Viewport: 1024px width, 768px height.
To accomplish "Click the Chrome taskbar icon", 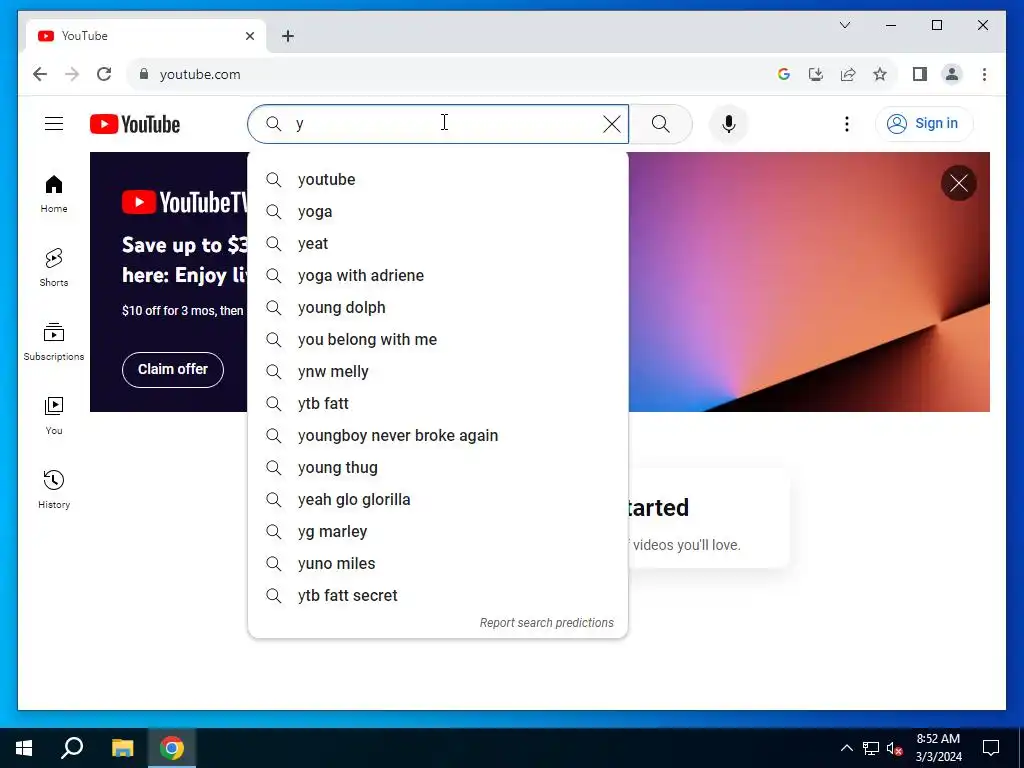I will pos(172,748).
